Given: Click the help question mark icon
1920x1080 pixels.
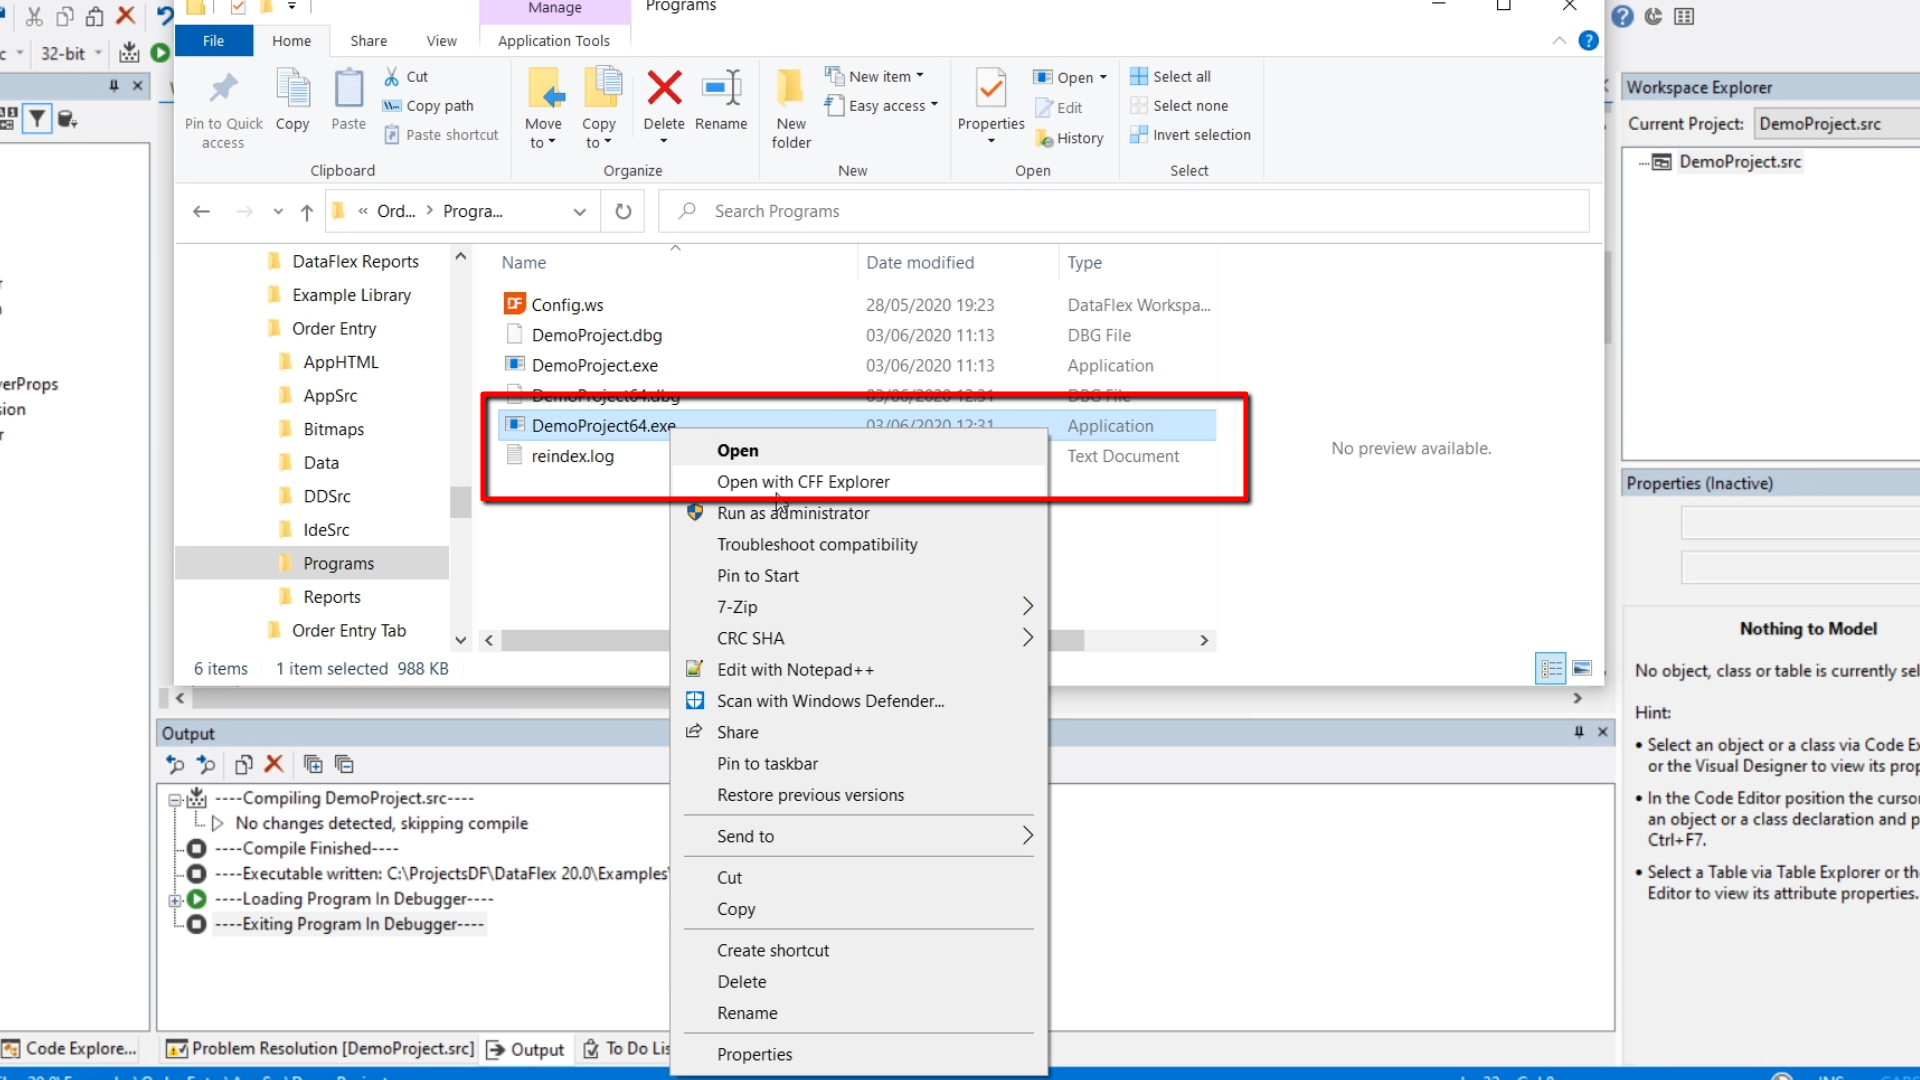Looking at the screenshot, I should [x=1588, y=41].
